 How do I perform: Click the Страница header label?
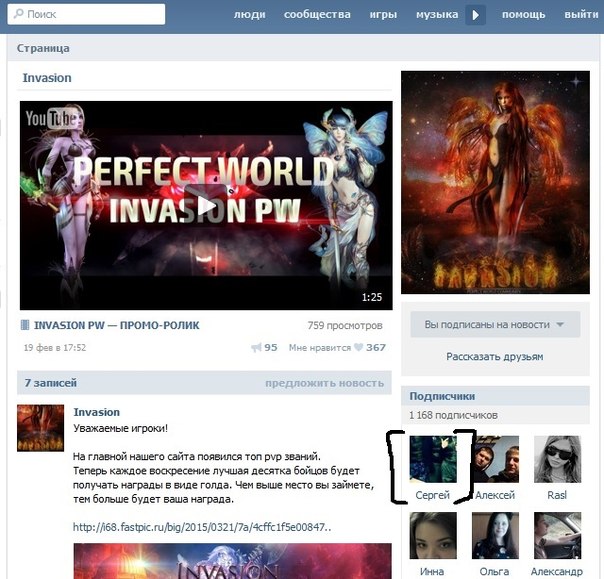[x=43, y=48]
